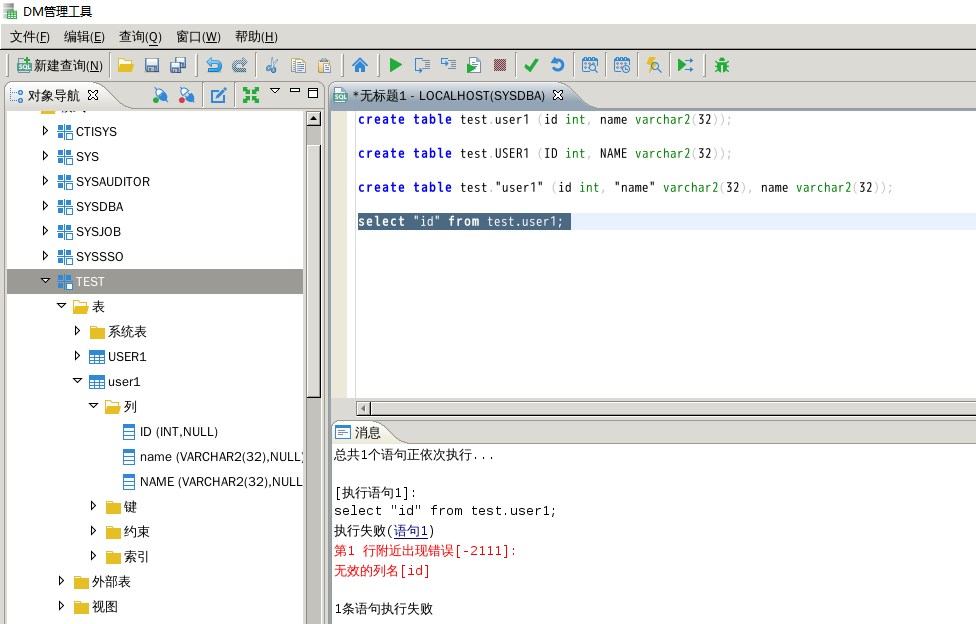Expand the 系统表 folder
The width and height of the screenshot is (976, 624).
(77, 331)
